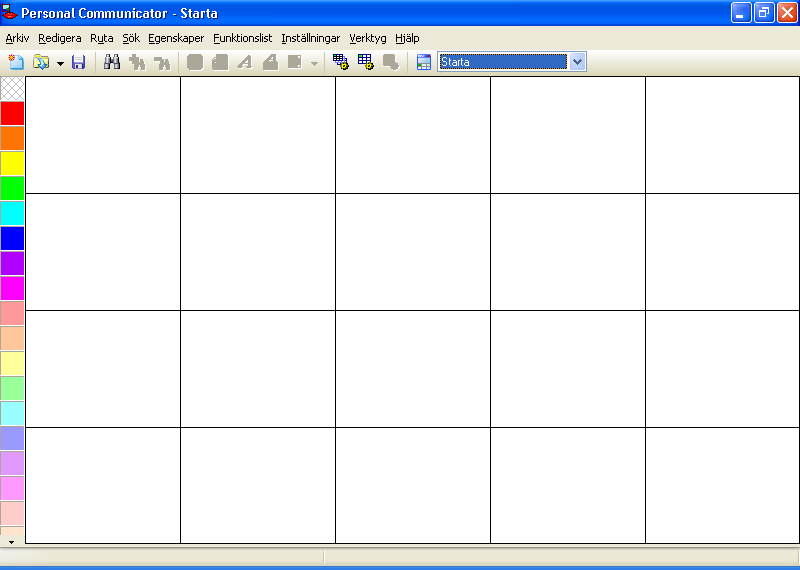800x570 pixels.
Task: Click the greyed-out letter A text icon
Action: pyautogui.click(x=245, y=62)
